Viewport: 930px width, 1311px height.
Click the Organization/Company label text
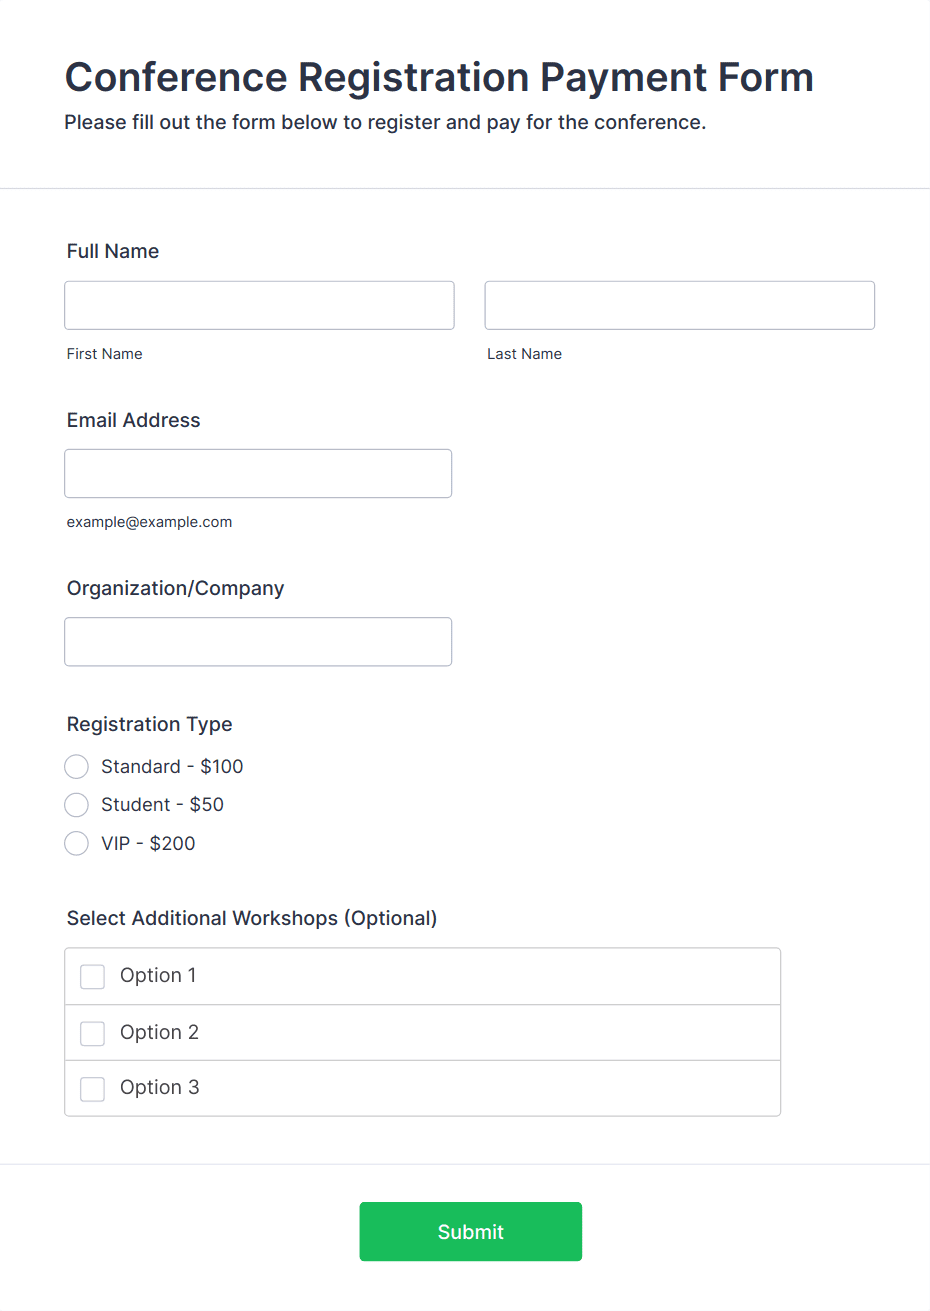(175, 588)
